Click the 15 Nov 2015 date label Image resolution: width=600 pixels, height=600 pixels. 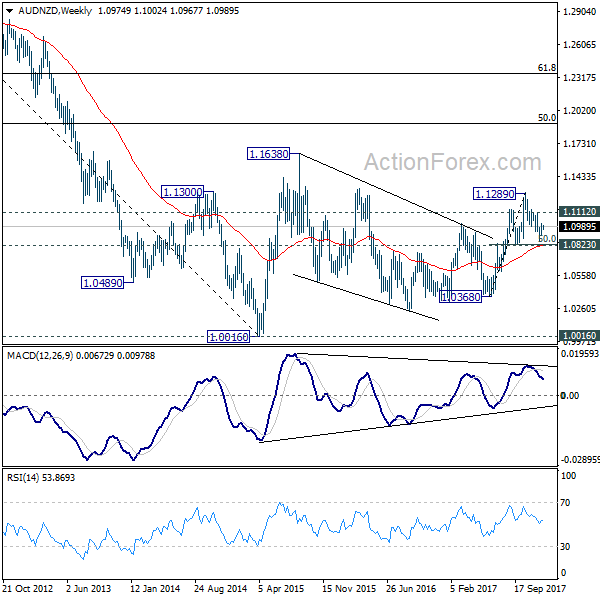pos(349,588)
